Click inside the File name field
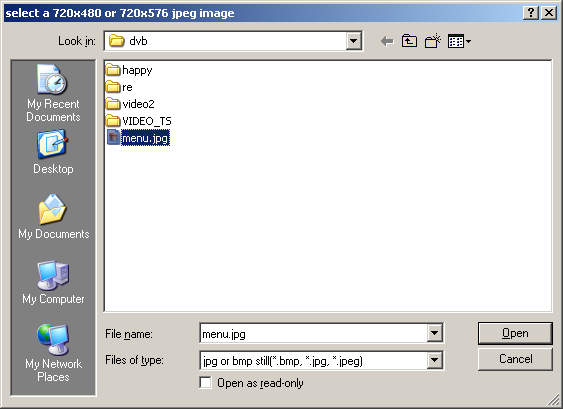The width and height of the screenshot is (563, 409). [313, 334]
